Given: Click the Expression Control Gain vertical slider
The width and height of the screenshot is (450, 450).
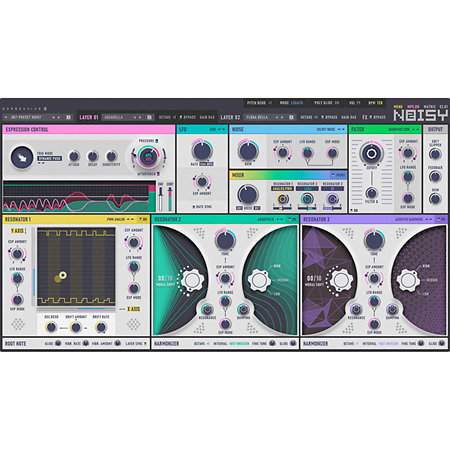Looking at the screenshot, I should click(160, 198).
